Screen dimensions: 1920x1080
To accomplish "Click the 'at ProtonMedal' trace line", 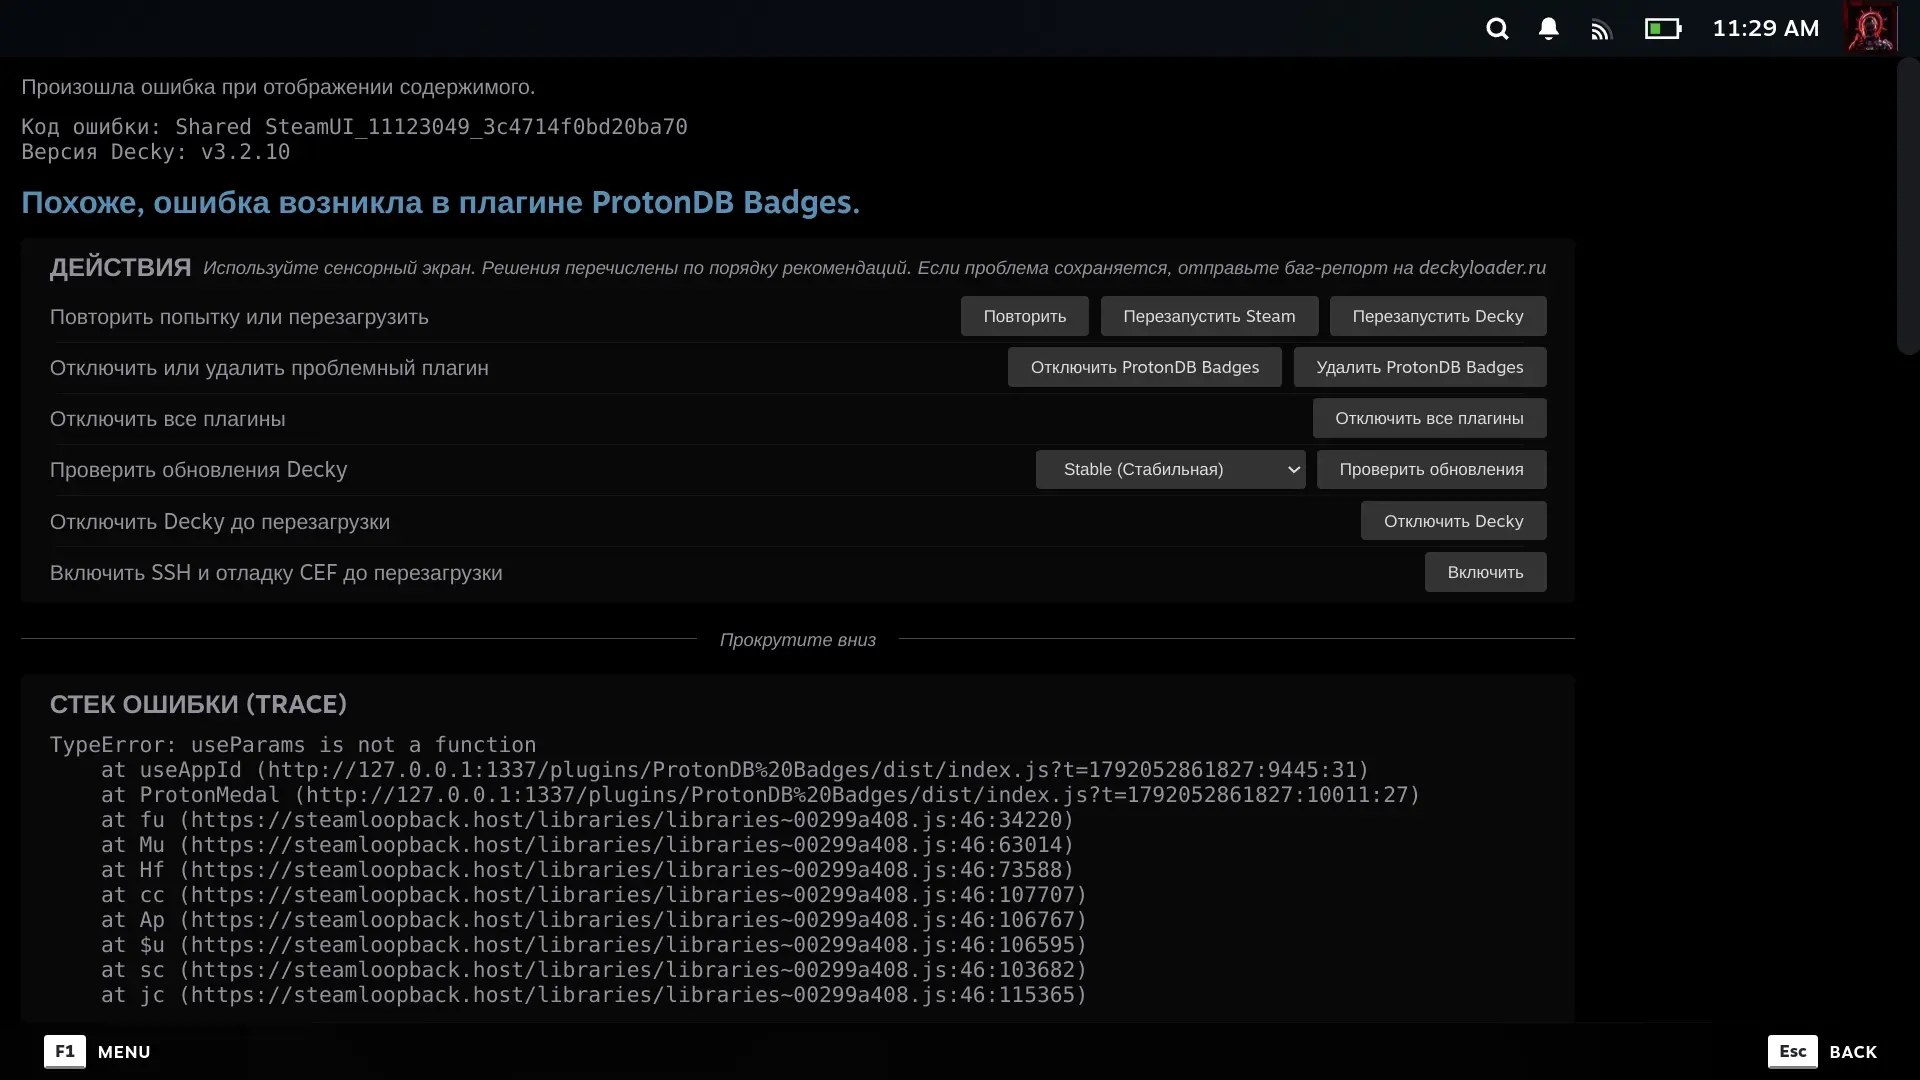I will (x=760, y=795).
